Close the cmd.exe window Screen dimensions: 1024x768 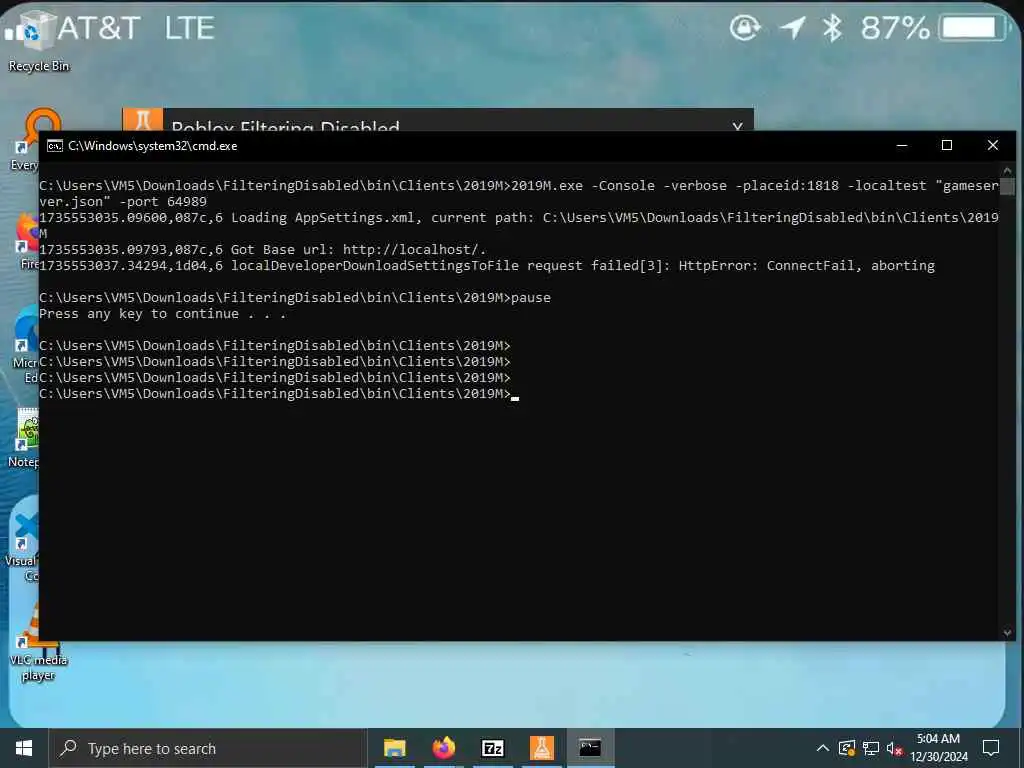(x=993, y=145)
